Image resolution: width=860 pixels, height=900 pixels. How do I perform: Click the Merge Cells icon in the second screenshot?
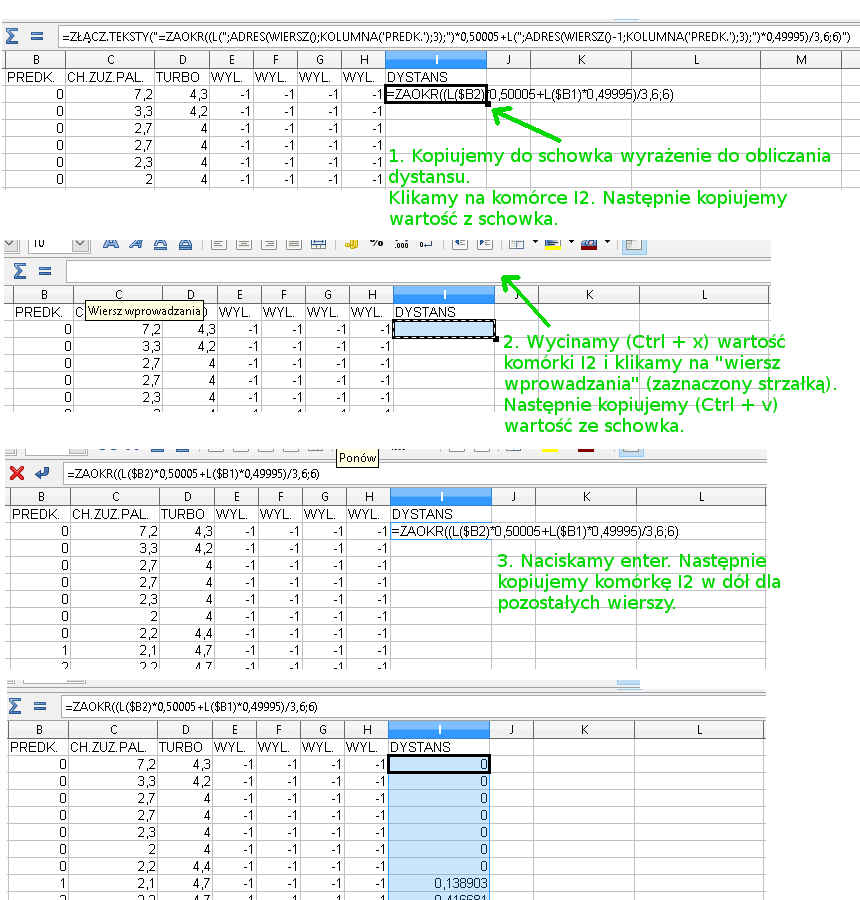(x=319, y=244)
